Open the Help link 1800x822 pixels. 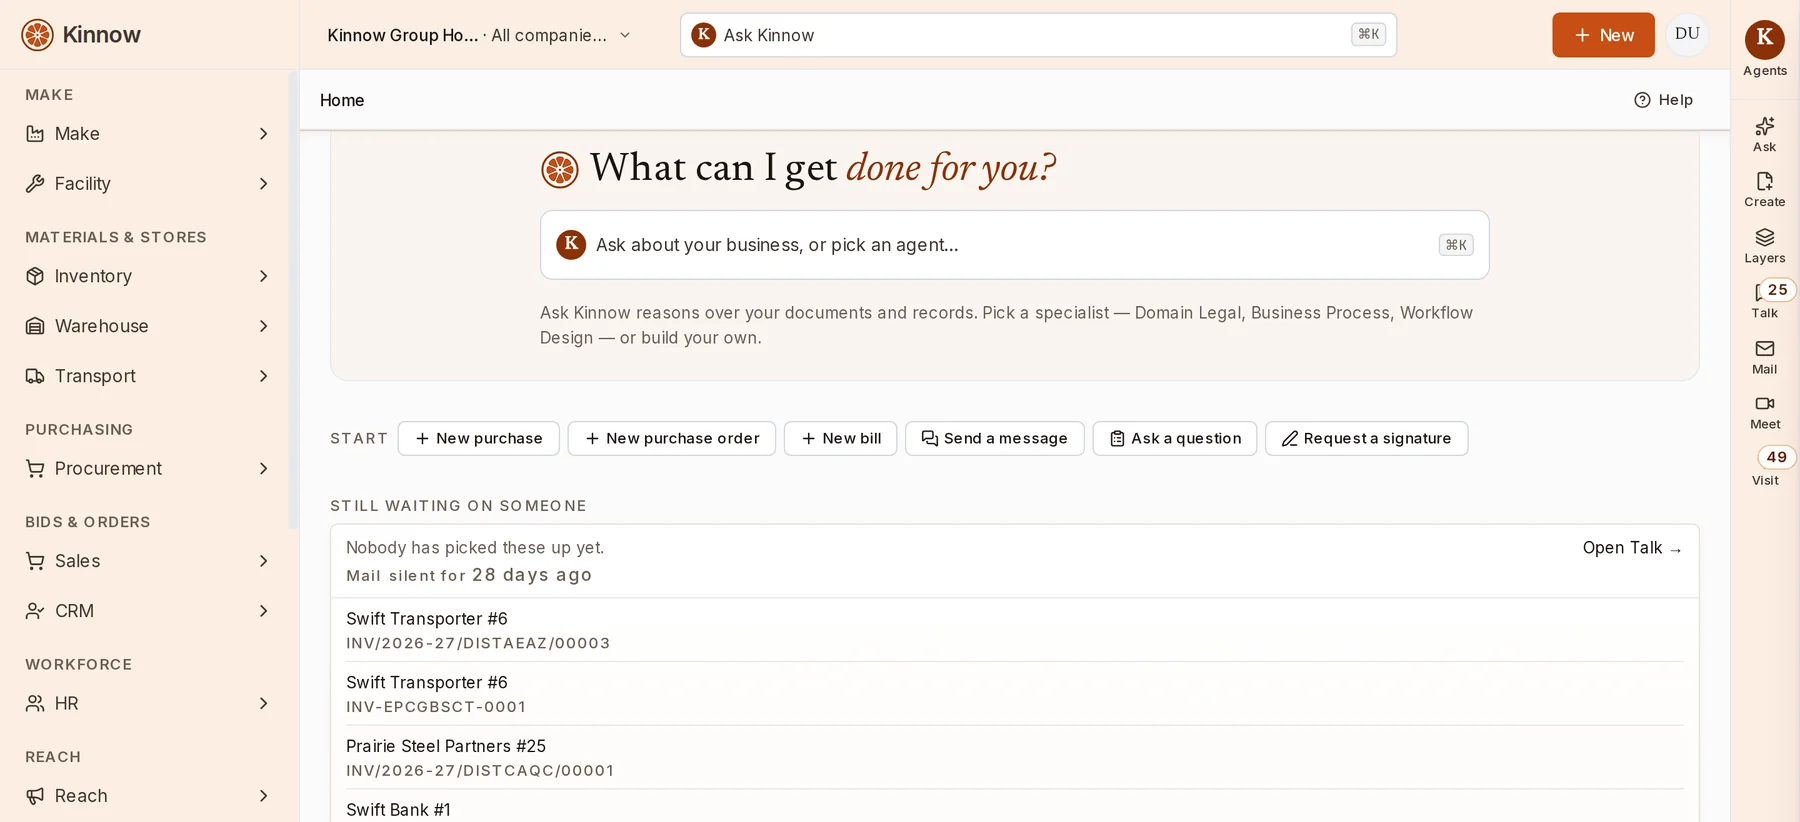(1663, 100)
